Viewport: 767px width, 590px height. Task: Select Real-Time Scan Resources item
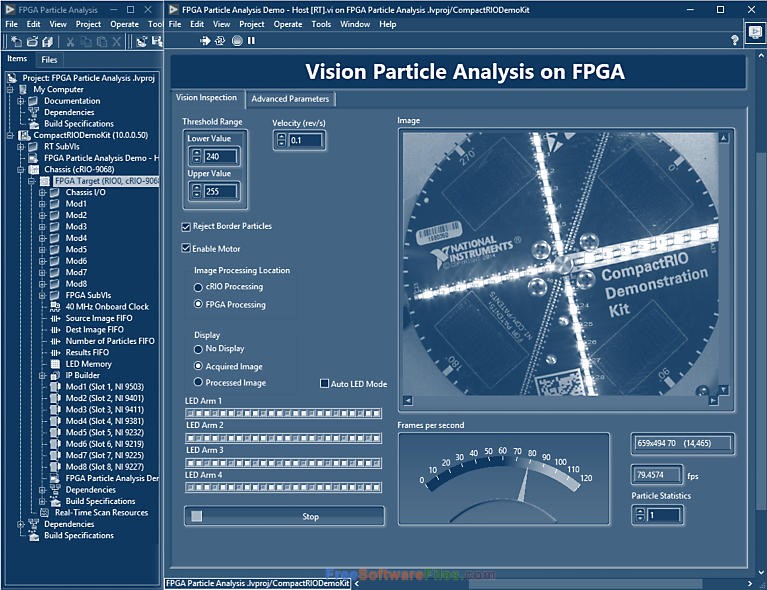click(x=101, y=512)
